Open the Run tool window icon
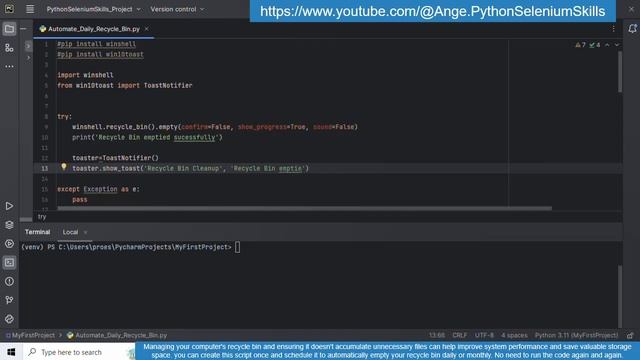 tap(9, 206)
